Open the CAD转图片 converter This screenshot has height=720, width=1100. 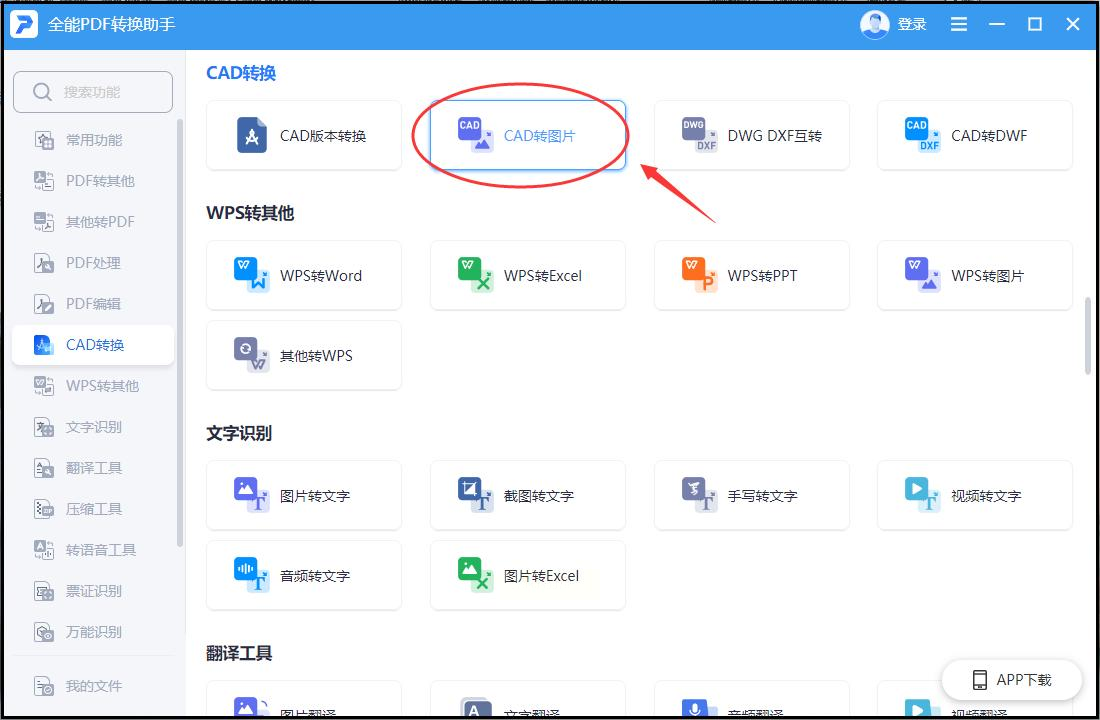pyautogui.click(x=528, y=135)
